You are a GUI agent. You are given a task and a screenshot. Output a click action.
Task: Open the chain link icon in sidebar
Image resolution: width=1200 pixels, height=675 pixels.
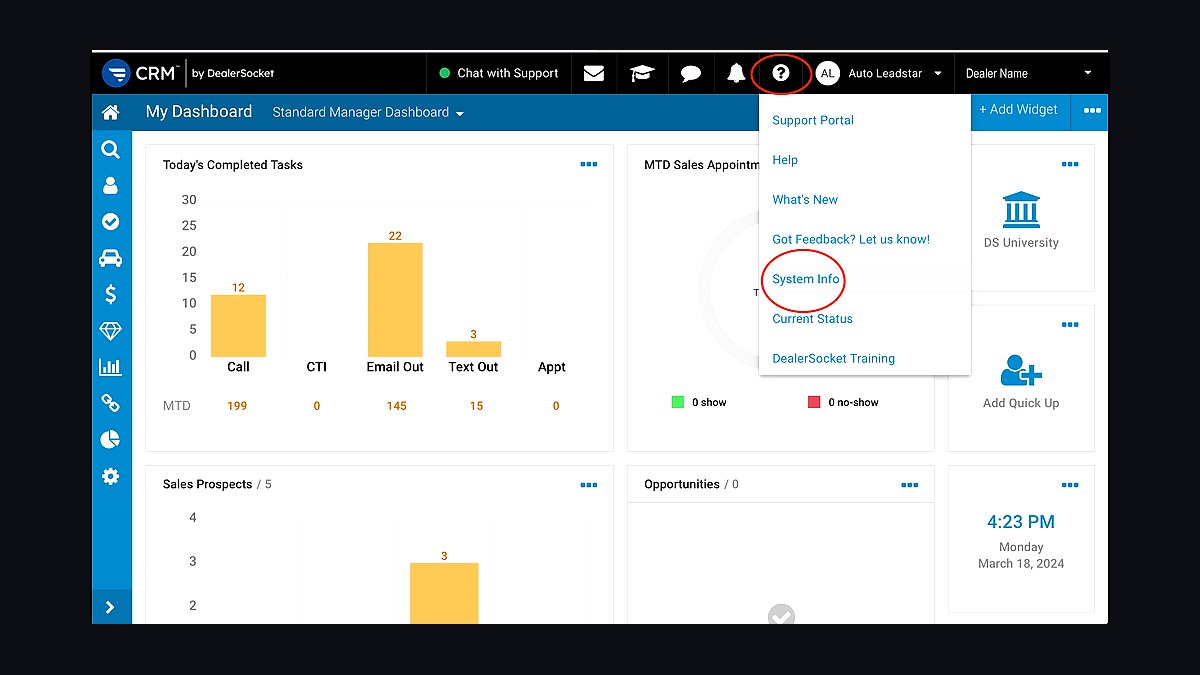pos(111,403)
